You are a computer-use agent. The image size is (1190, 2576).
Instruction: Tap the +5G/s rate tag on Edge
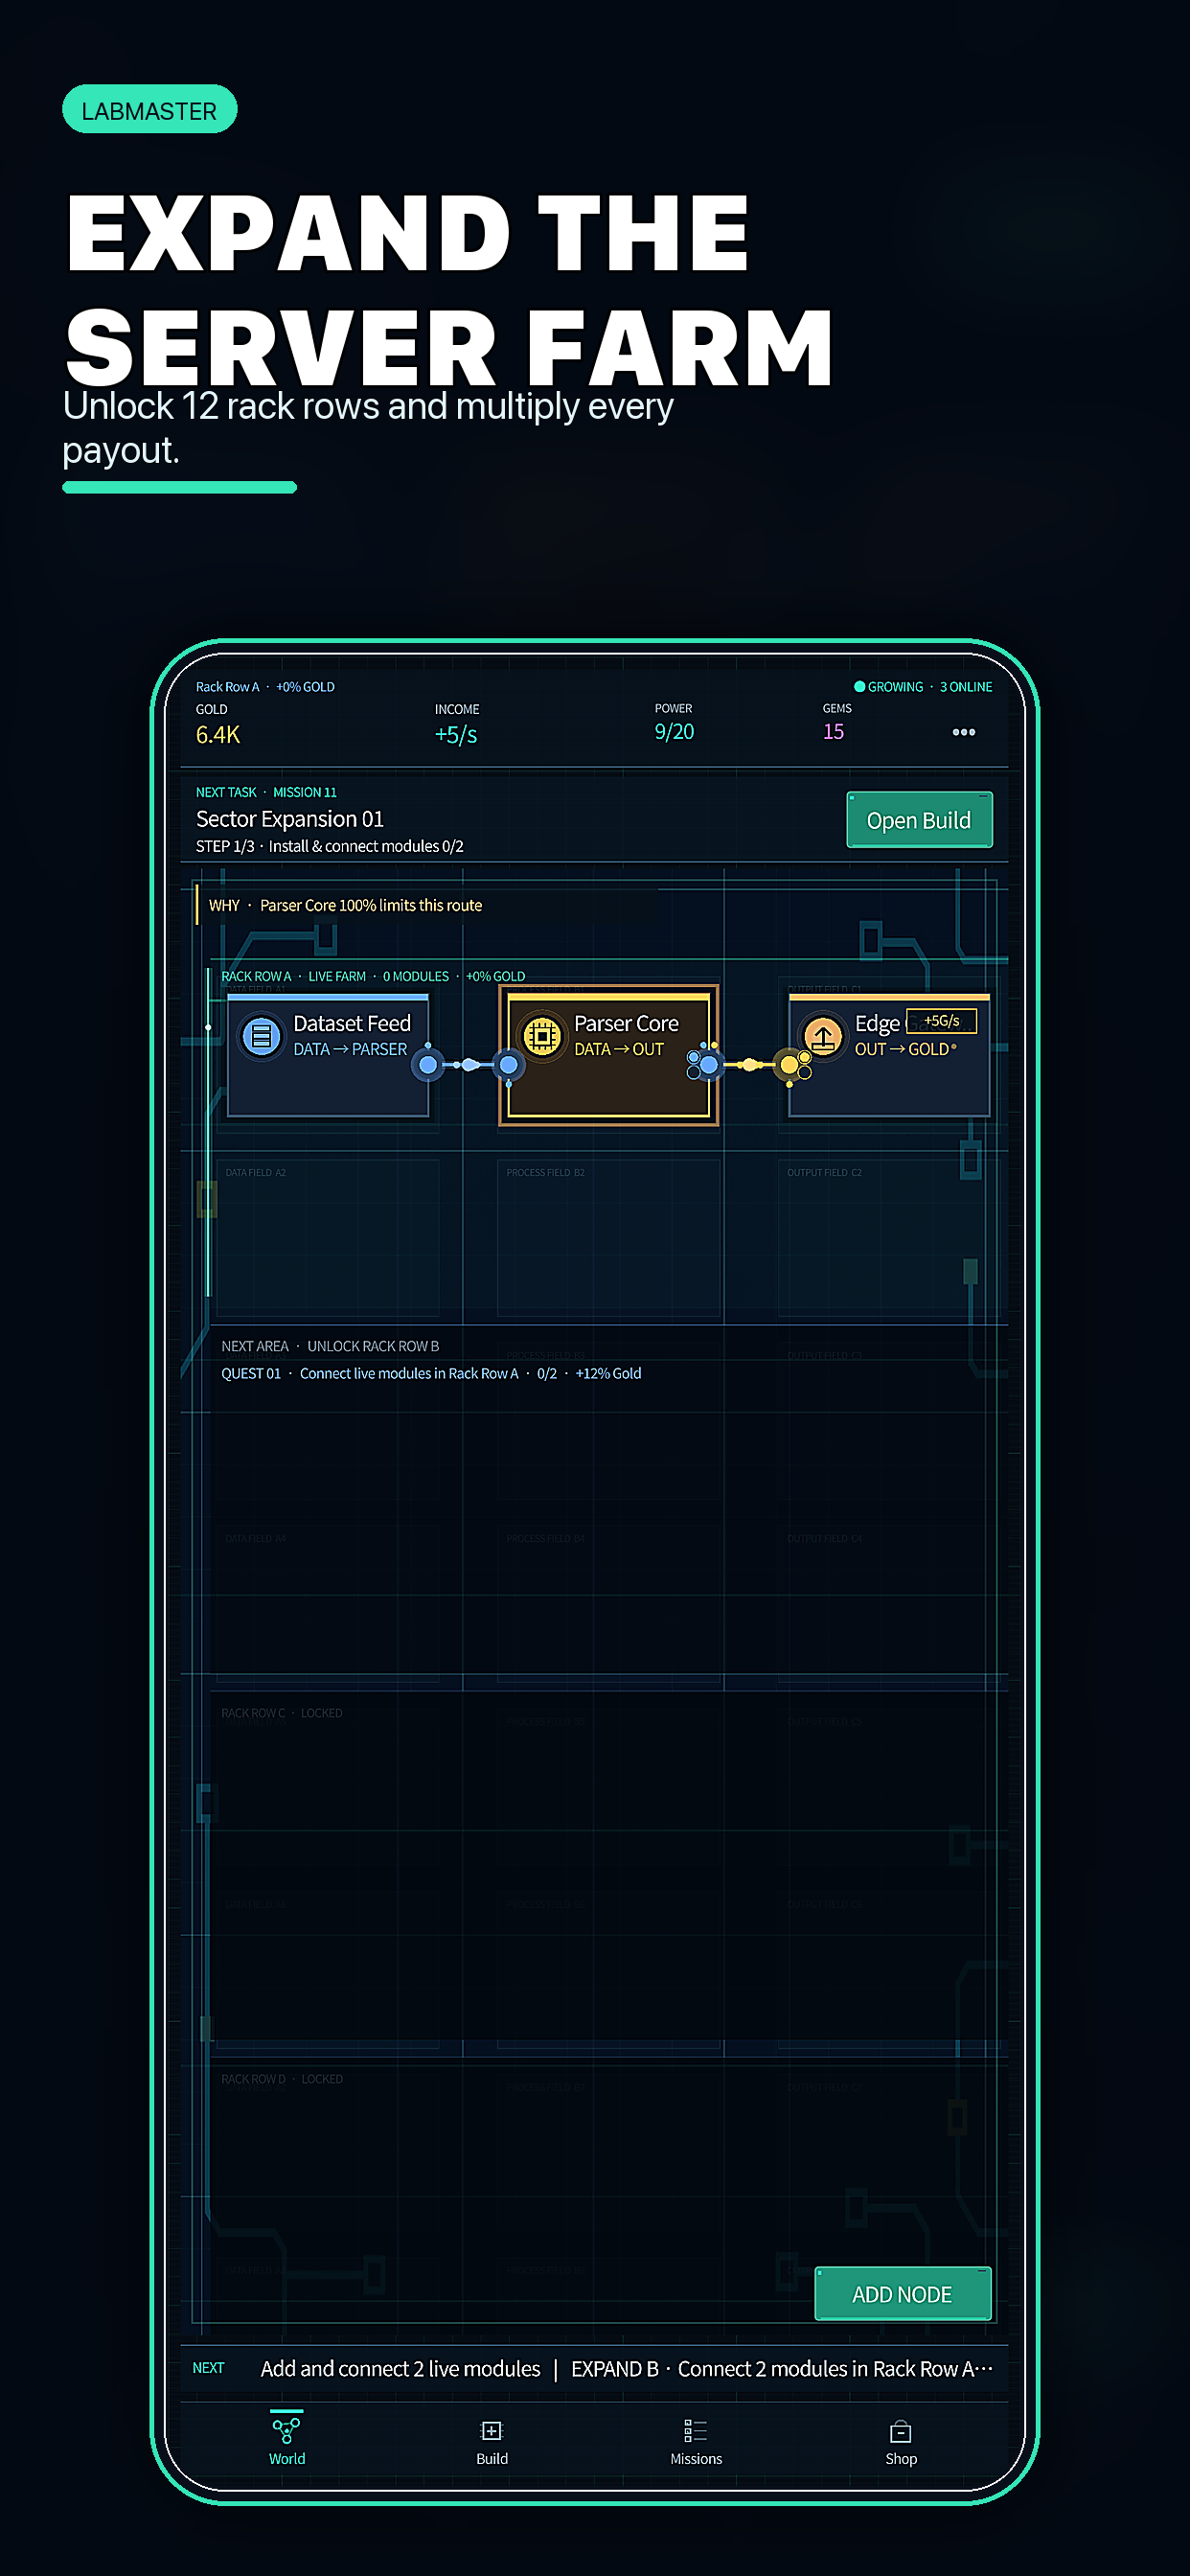(941, 1021)
